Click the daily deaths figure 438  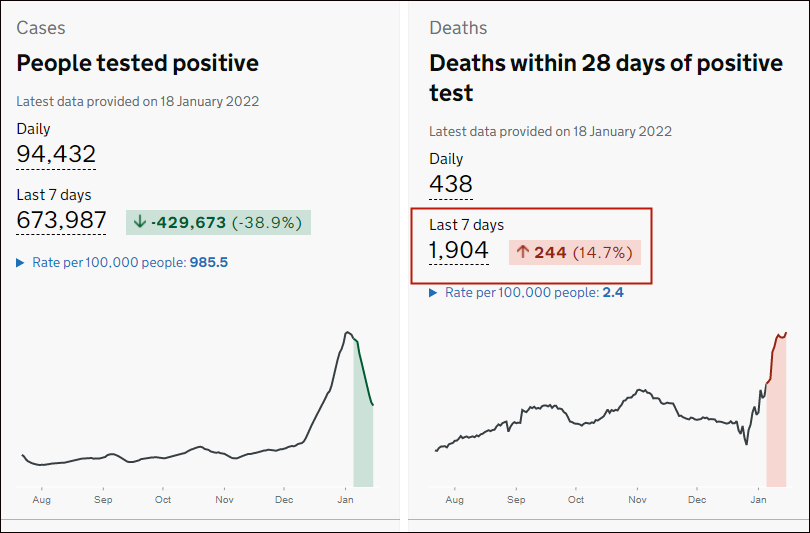pos(450,184)
